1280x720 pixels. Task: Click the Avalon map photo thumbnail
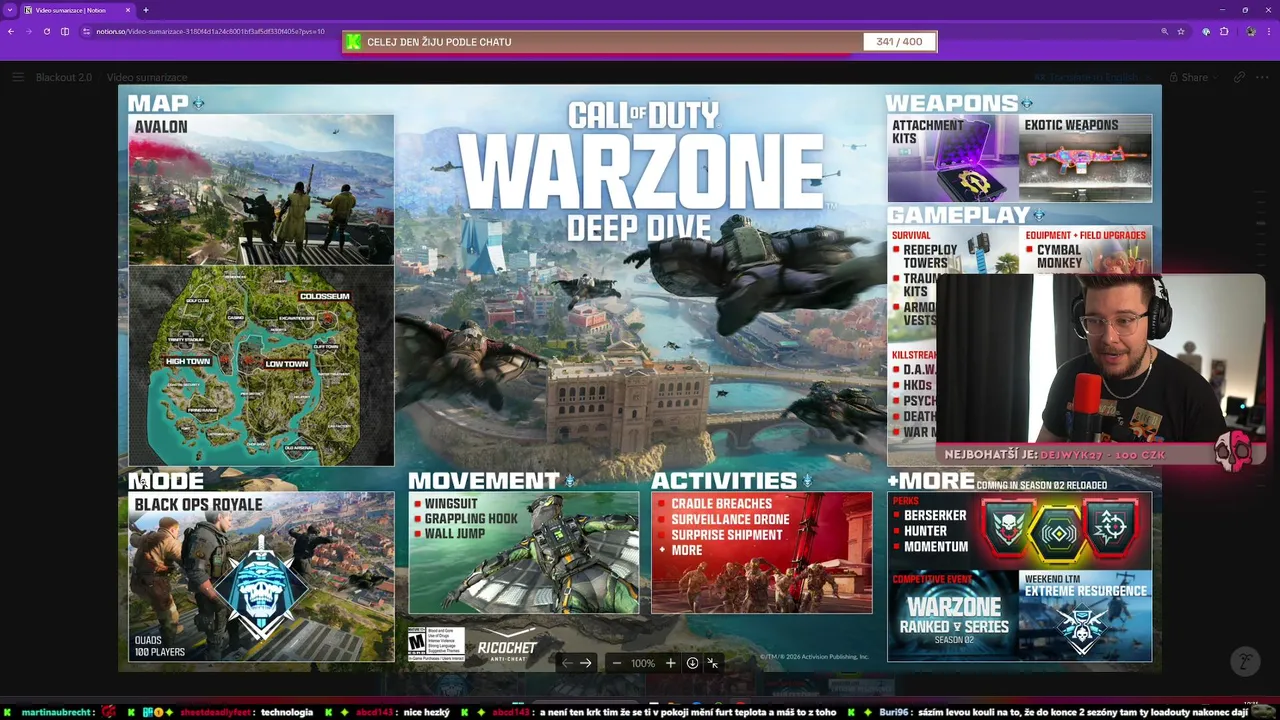pyautogui.click(x=261, y=189)
